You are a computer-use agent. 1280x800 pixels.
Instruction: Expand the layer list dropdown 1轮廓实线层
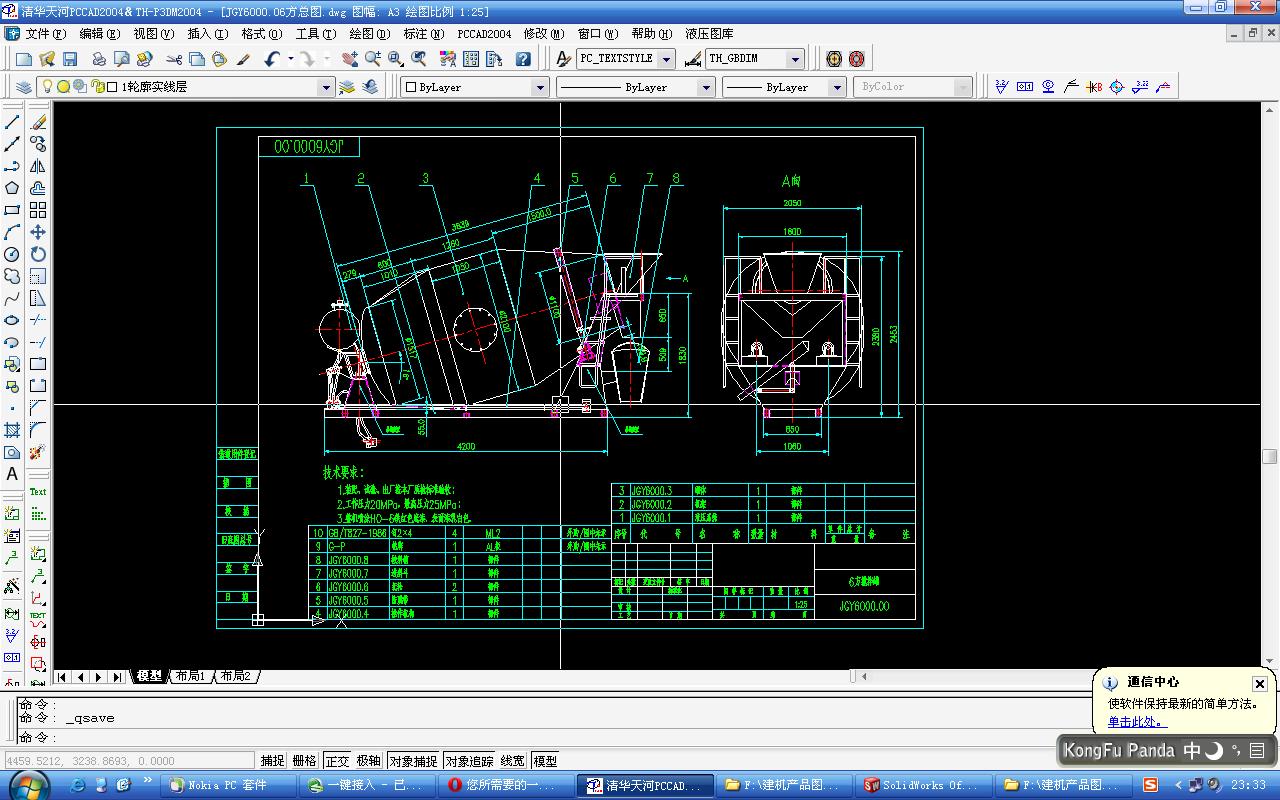(325, 87)
